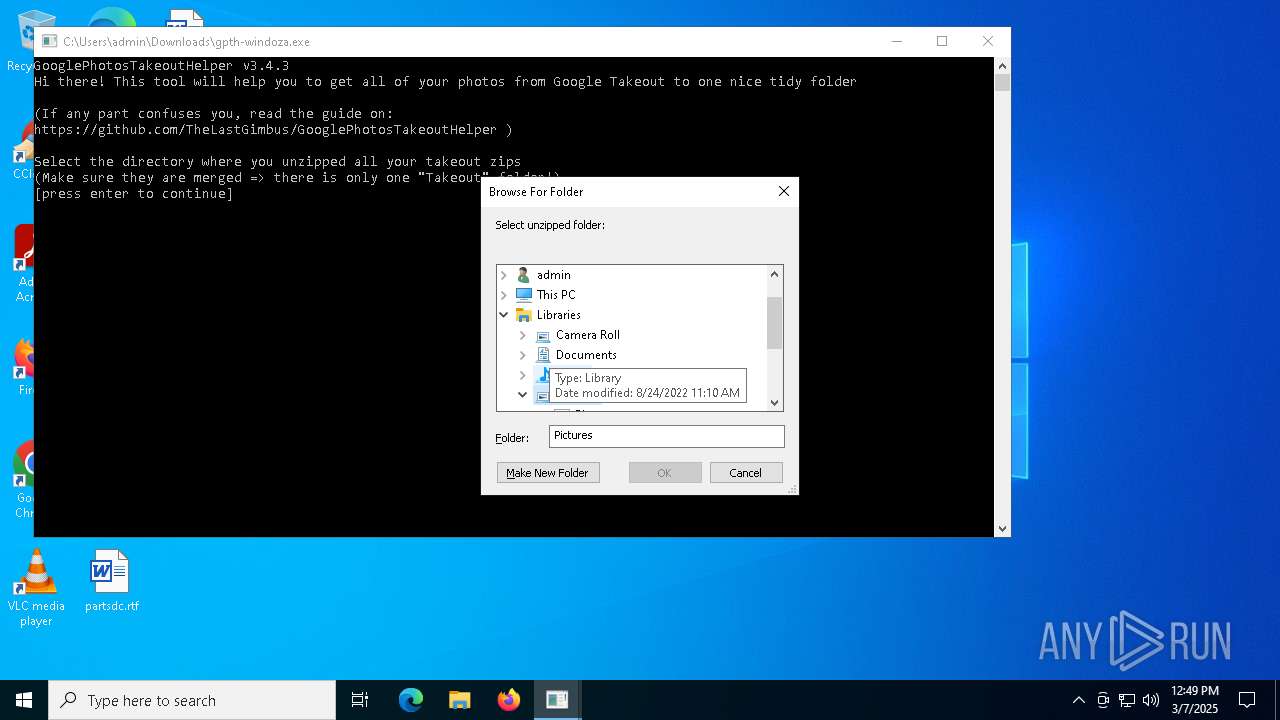Collapse the Pictures library node
This screenshot has height=720, width=1280.
click(522, 395)
